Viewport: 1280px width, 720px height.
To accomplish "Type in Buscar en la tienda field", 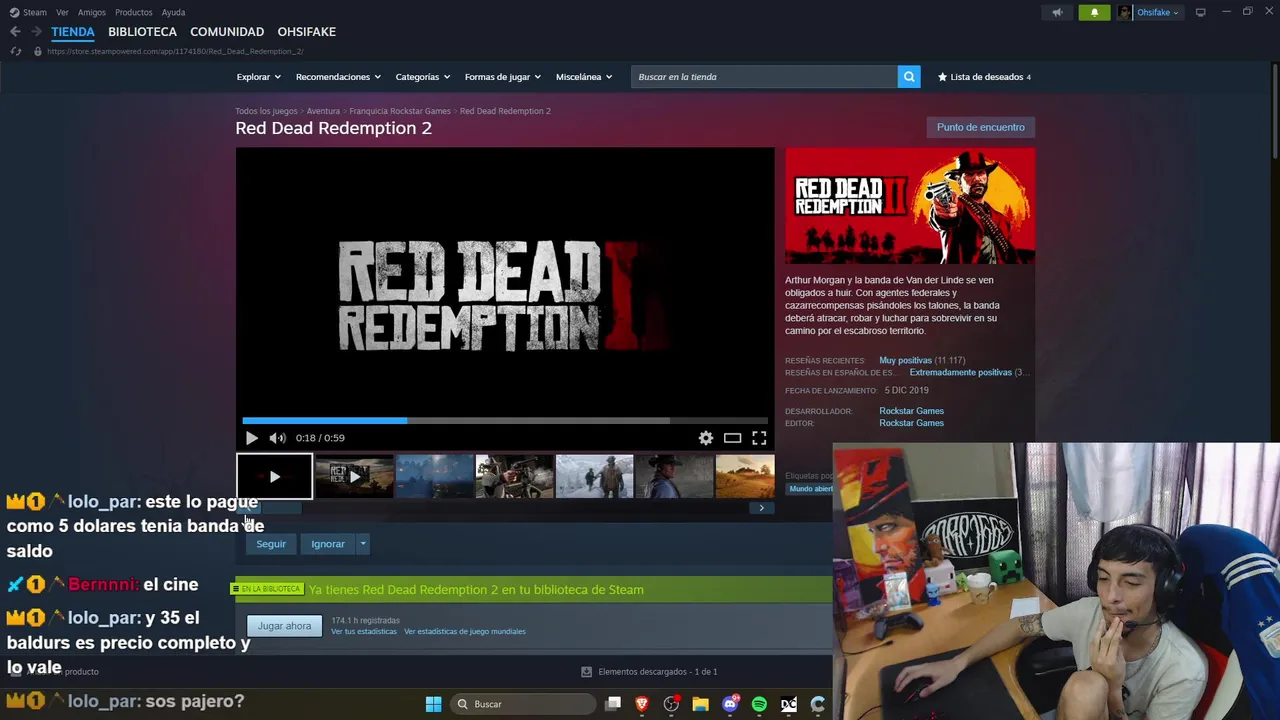I will [x=765, y=77].
